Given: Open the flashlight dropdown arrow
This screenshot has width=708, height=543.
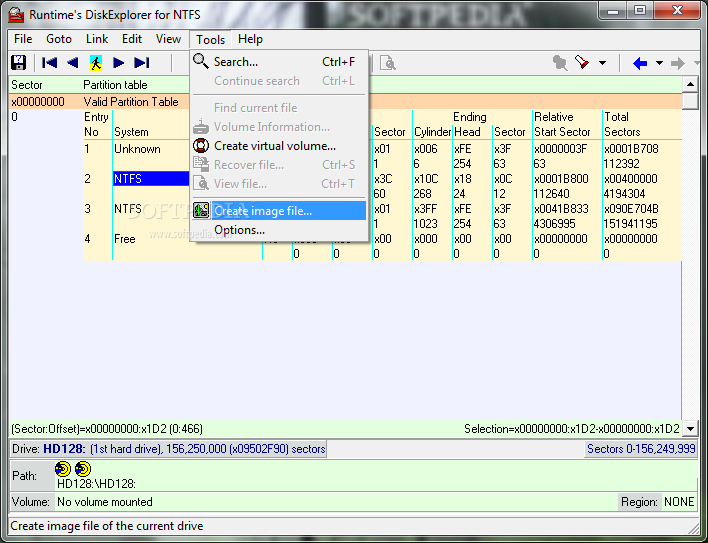Looking at the screenshot, I should pos(602,63).
